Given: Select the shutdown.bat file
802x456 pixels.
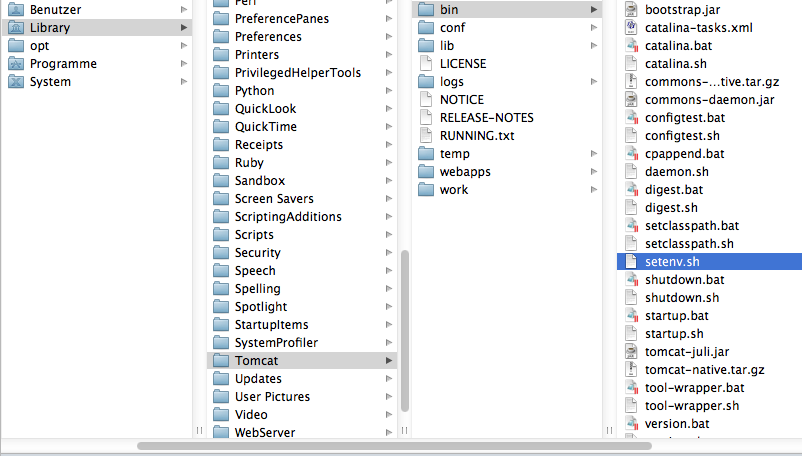Looking at the screenshot, I should pyautogui.click(x=684, y=280).
